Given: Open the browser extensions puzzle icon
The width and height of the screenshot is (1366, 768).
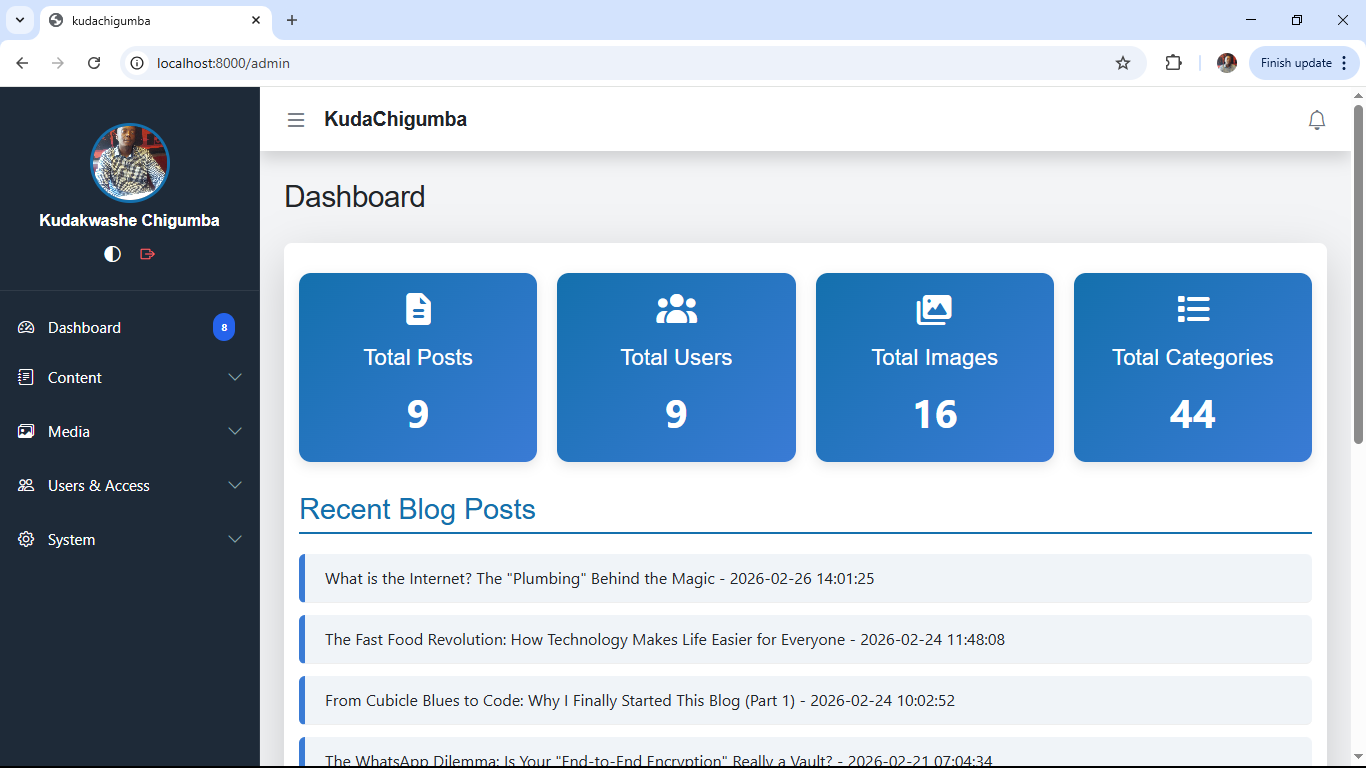Looking at the screenshot, I should pos(1173,62).
